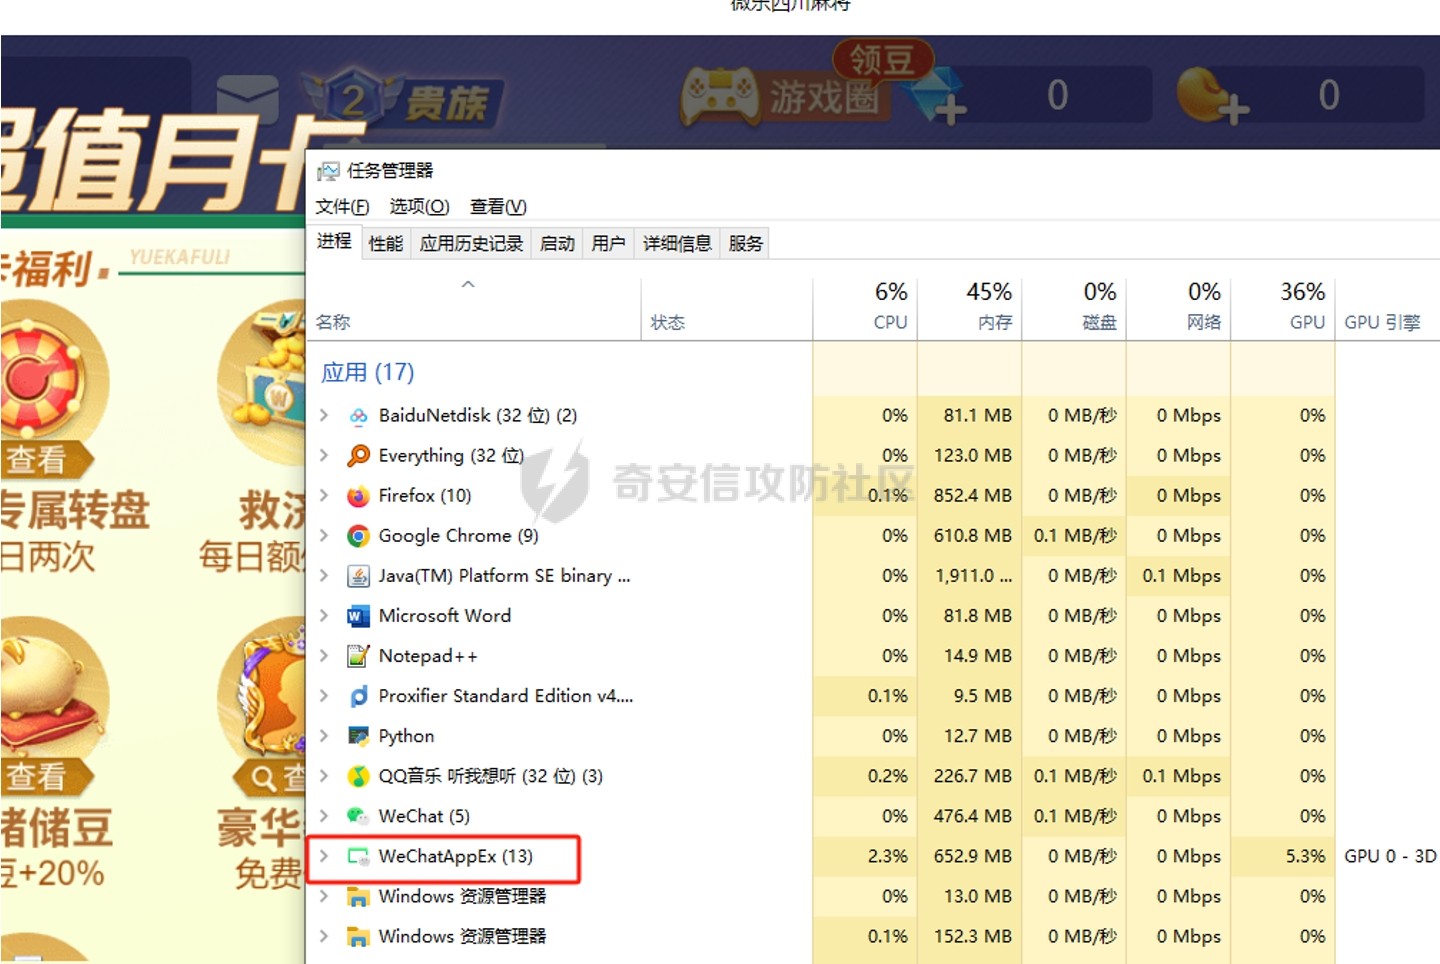Sort processes by CPU column

coord(865,308)
